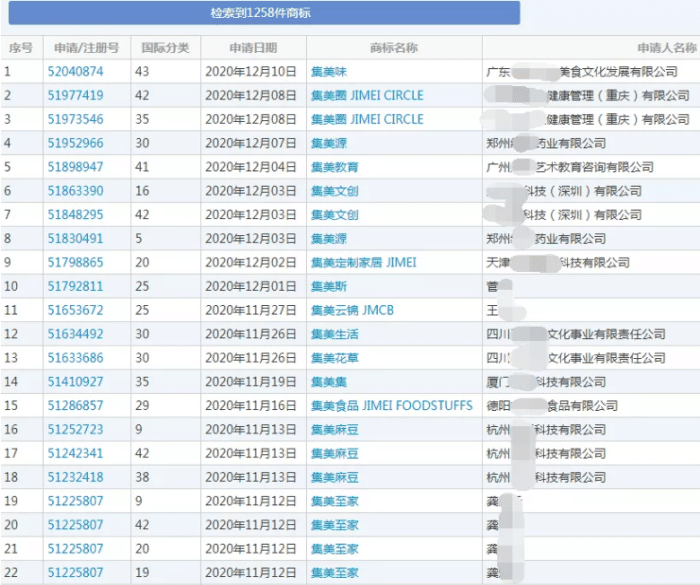The image size is (700, 585).
Task: Select class 41 in the 集美教育 row
Action: tap(142, 167)
